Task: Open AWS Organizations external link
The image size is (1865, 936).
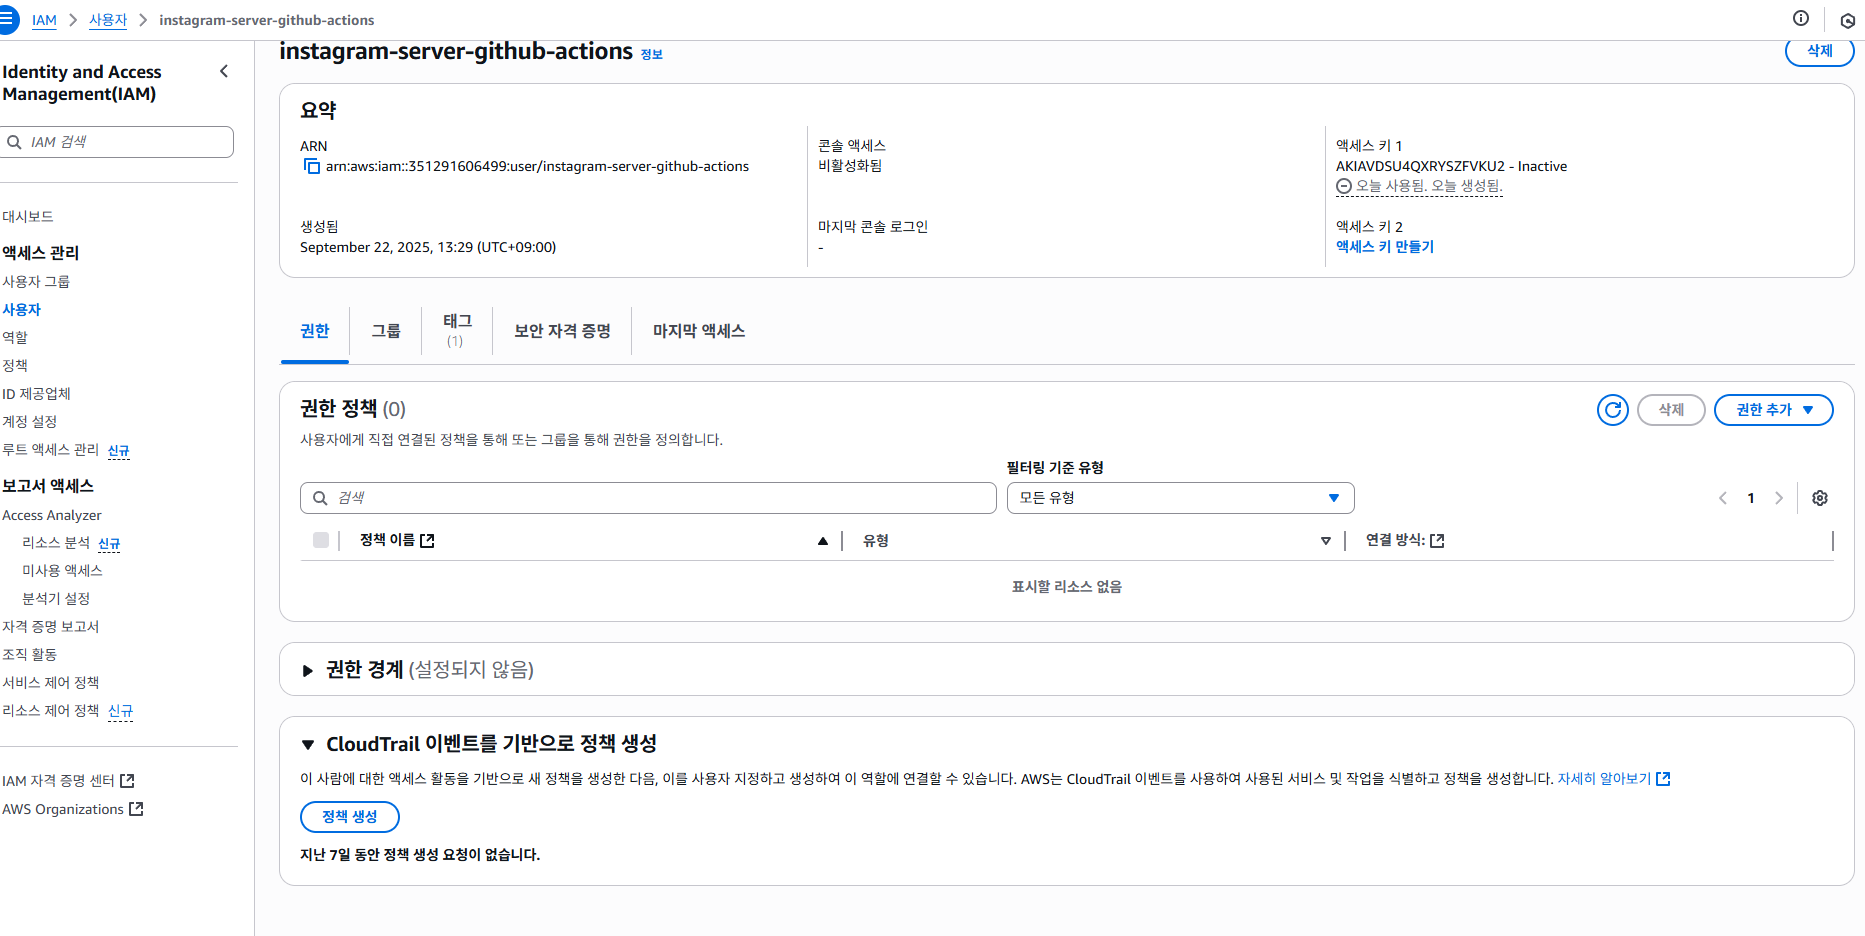Action: pos(73,809)
